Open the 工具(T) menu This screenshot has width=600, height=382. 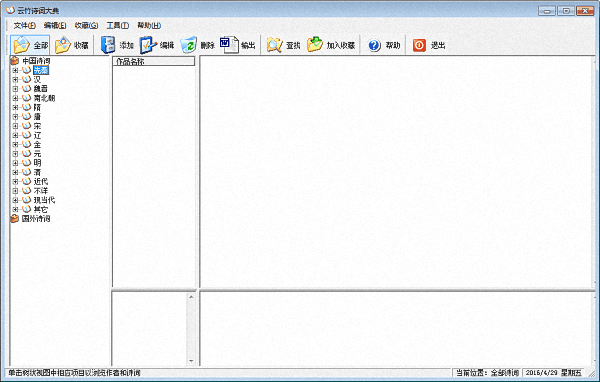[x=117, y=25]
